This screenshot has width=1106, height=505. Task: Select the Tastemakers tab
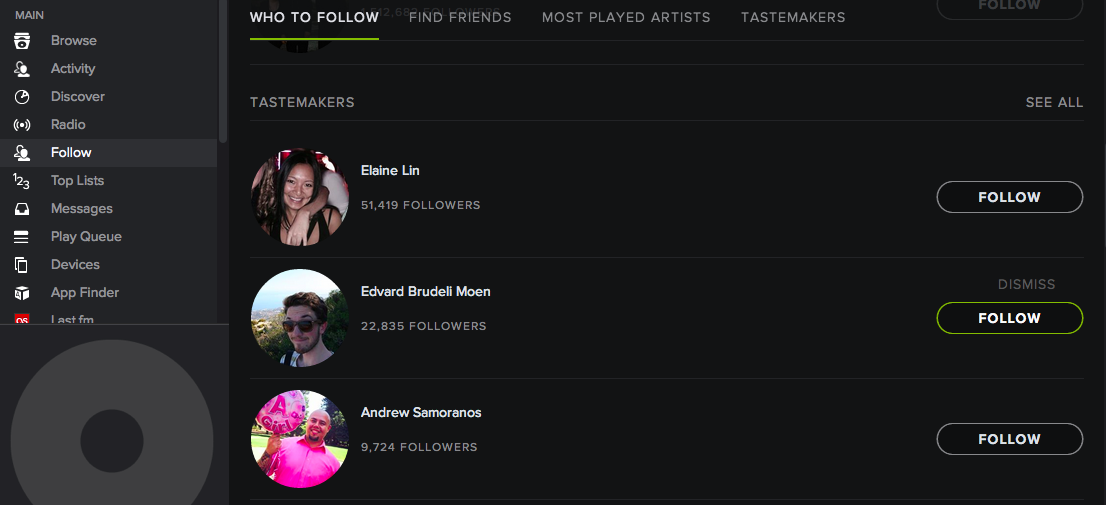793,17
